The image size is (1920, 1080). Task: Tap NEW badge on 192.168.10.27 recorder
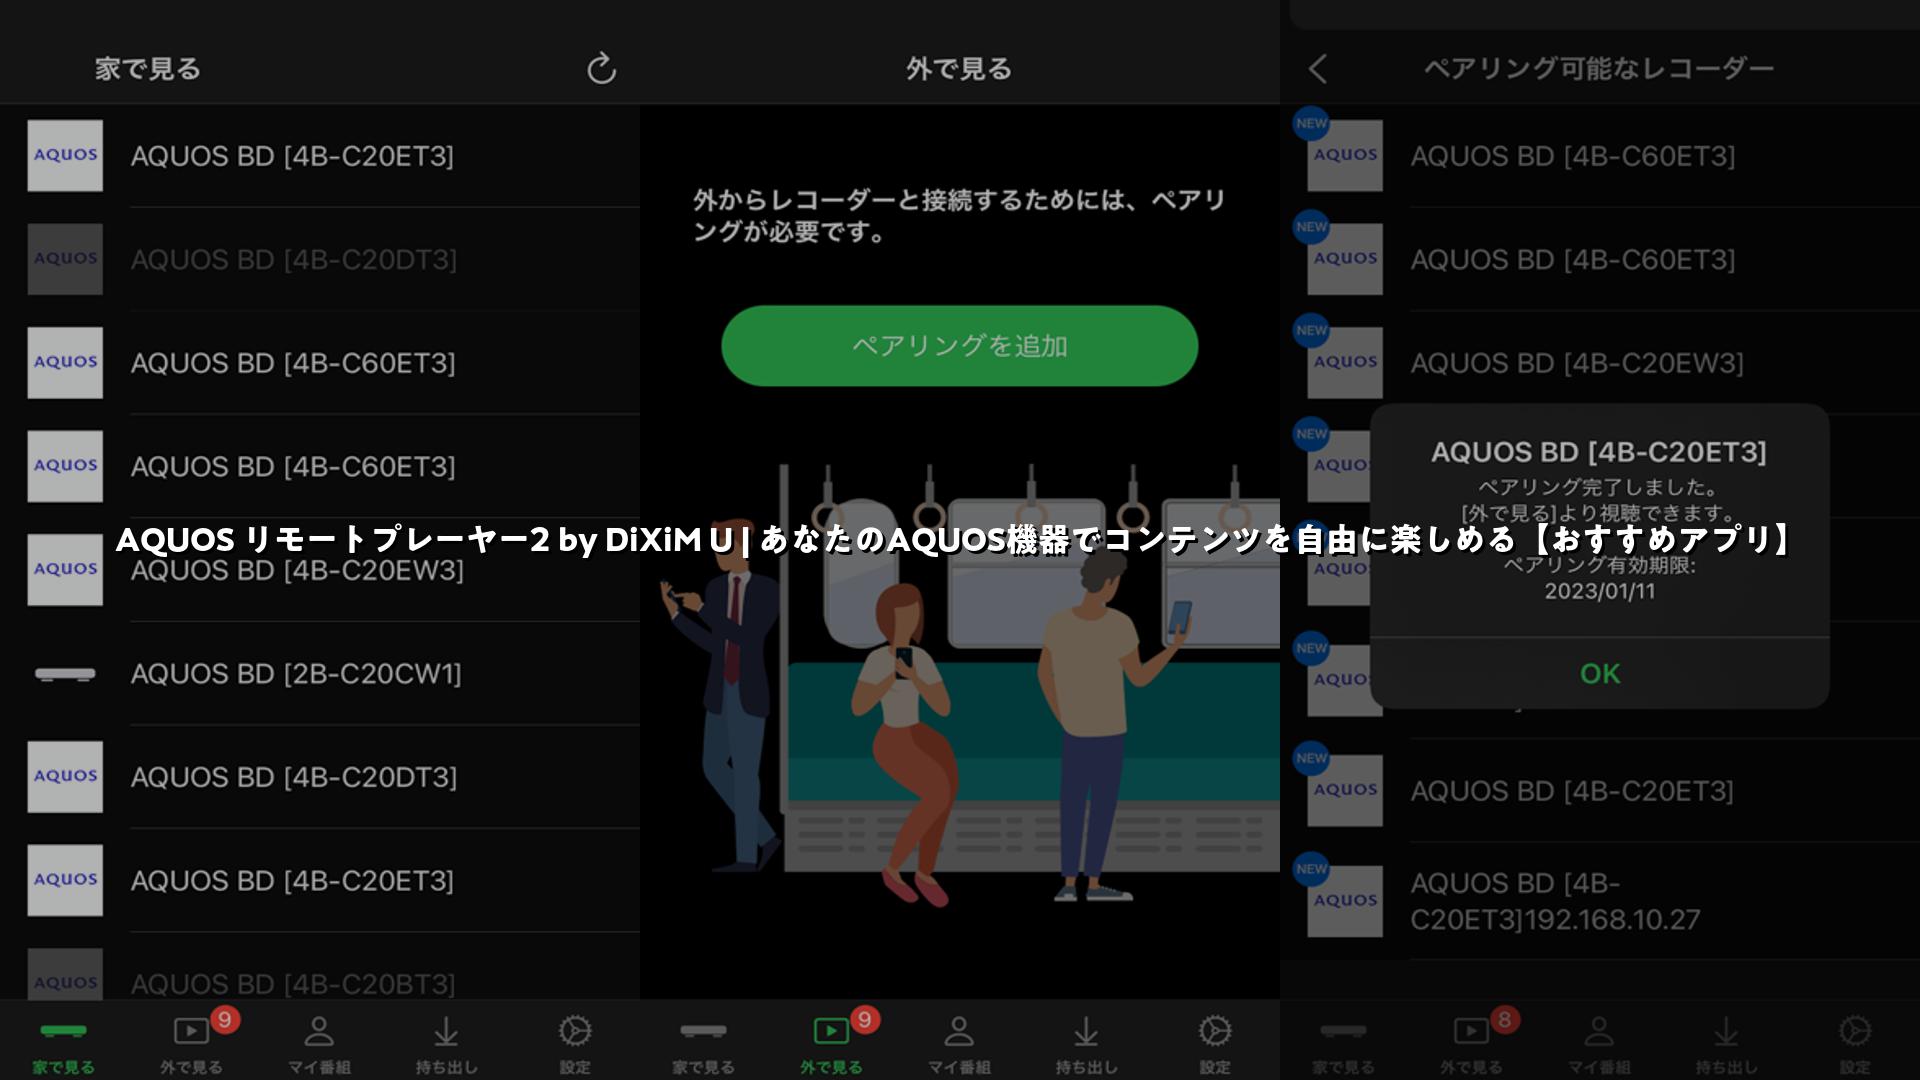coord(1311,869)
